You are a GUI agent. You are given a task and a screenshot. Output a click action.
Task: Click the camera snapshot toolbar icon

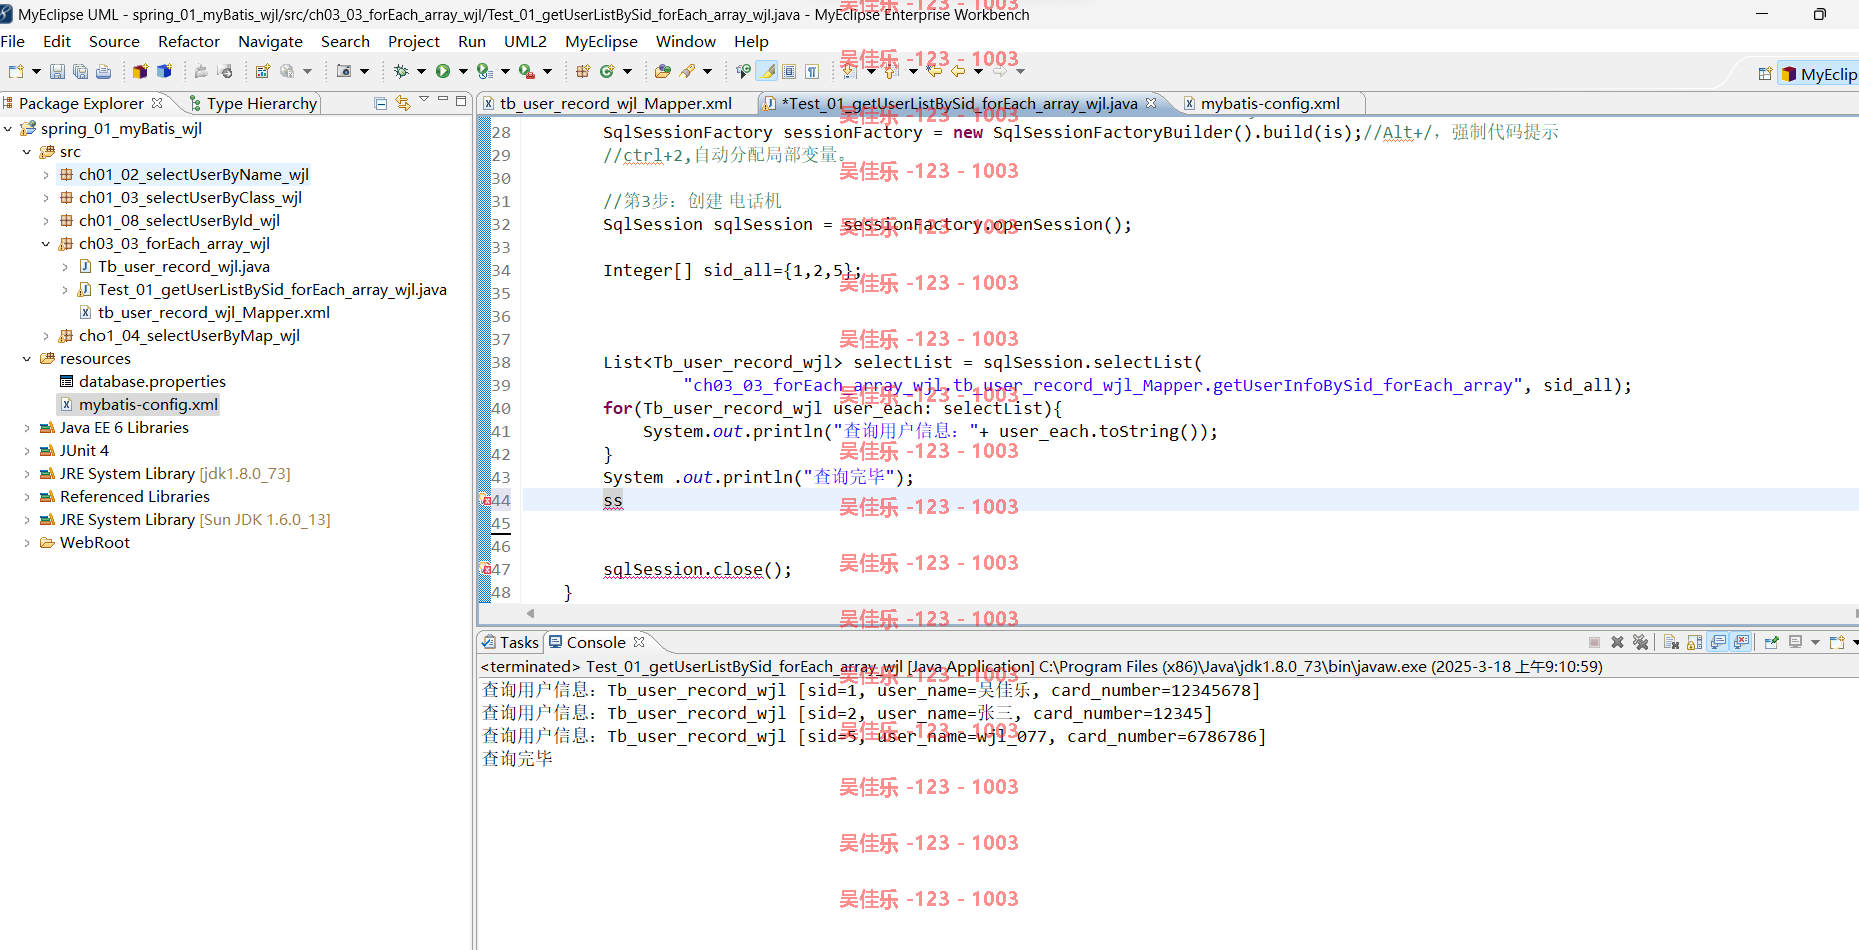(344, 71)
